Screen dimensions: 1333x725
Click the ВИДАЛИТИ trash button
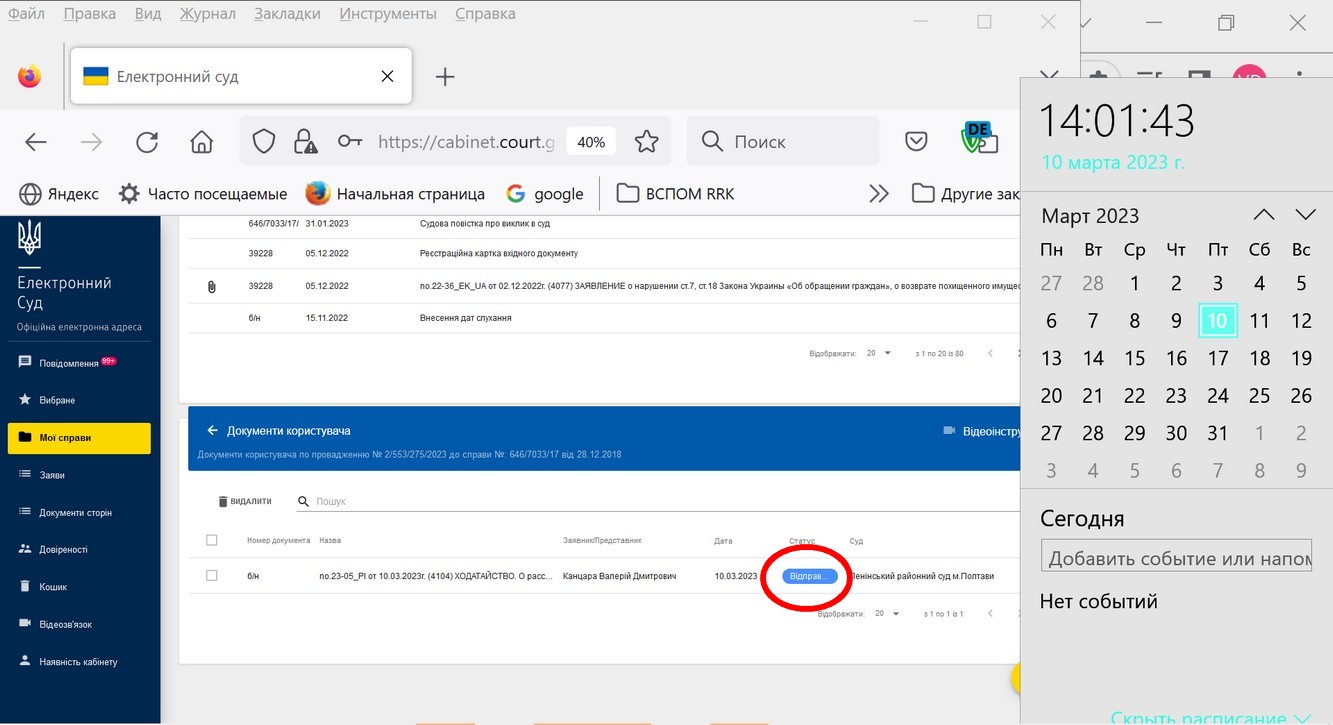pos(244,501)
